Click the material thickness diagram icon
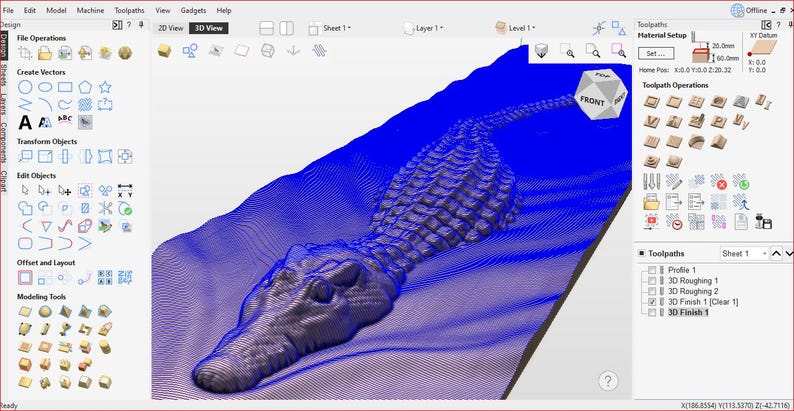Screen dimensions: 794x411 click(x=701, y=53)
